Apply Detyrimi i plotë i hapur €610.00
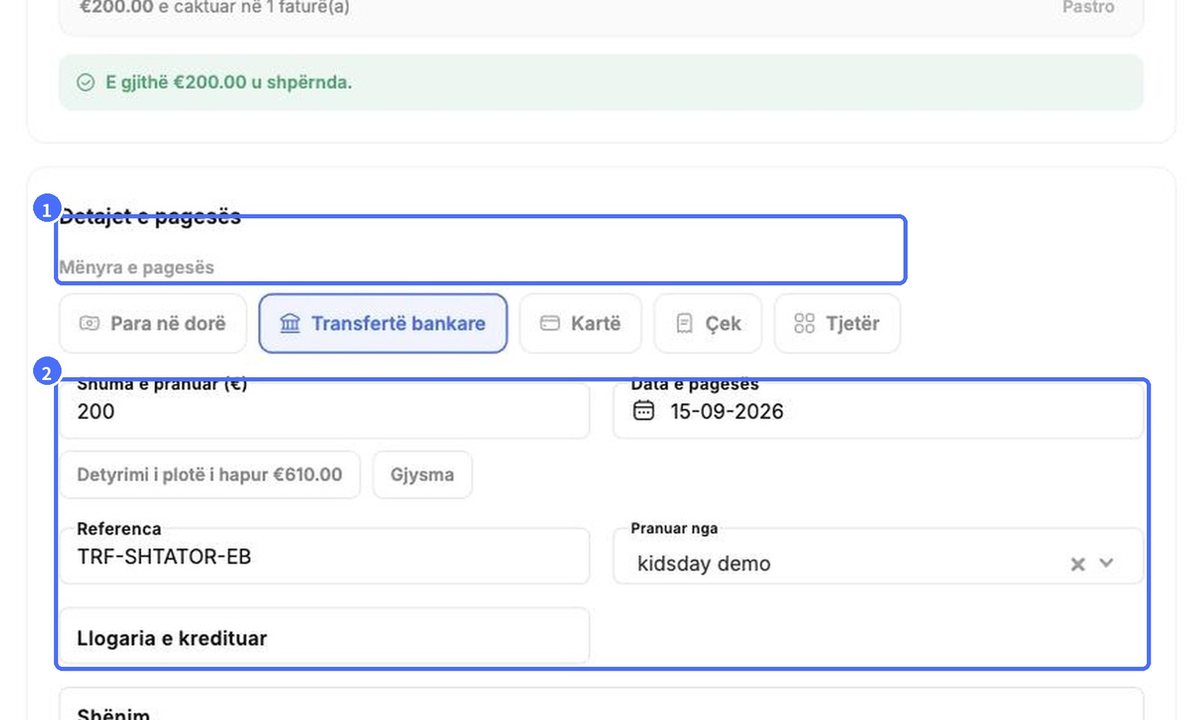The height and width of the screenshot is (720, 1200). tap(210, 474)
